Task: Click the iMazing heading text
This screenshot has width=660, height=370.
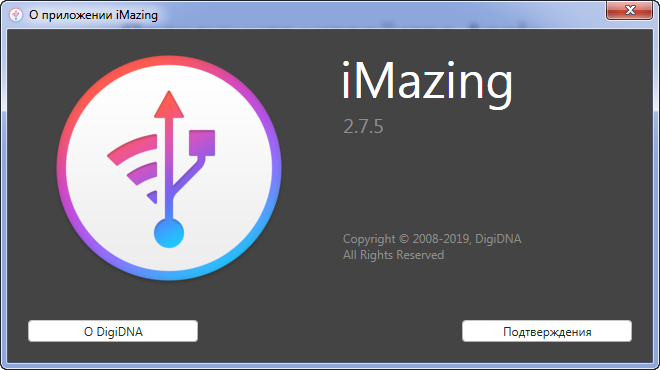Action: pyautogui.click(x=427, y=84)
